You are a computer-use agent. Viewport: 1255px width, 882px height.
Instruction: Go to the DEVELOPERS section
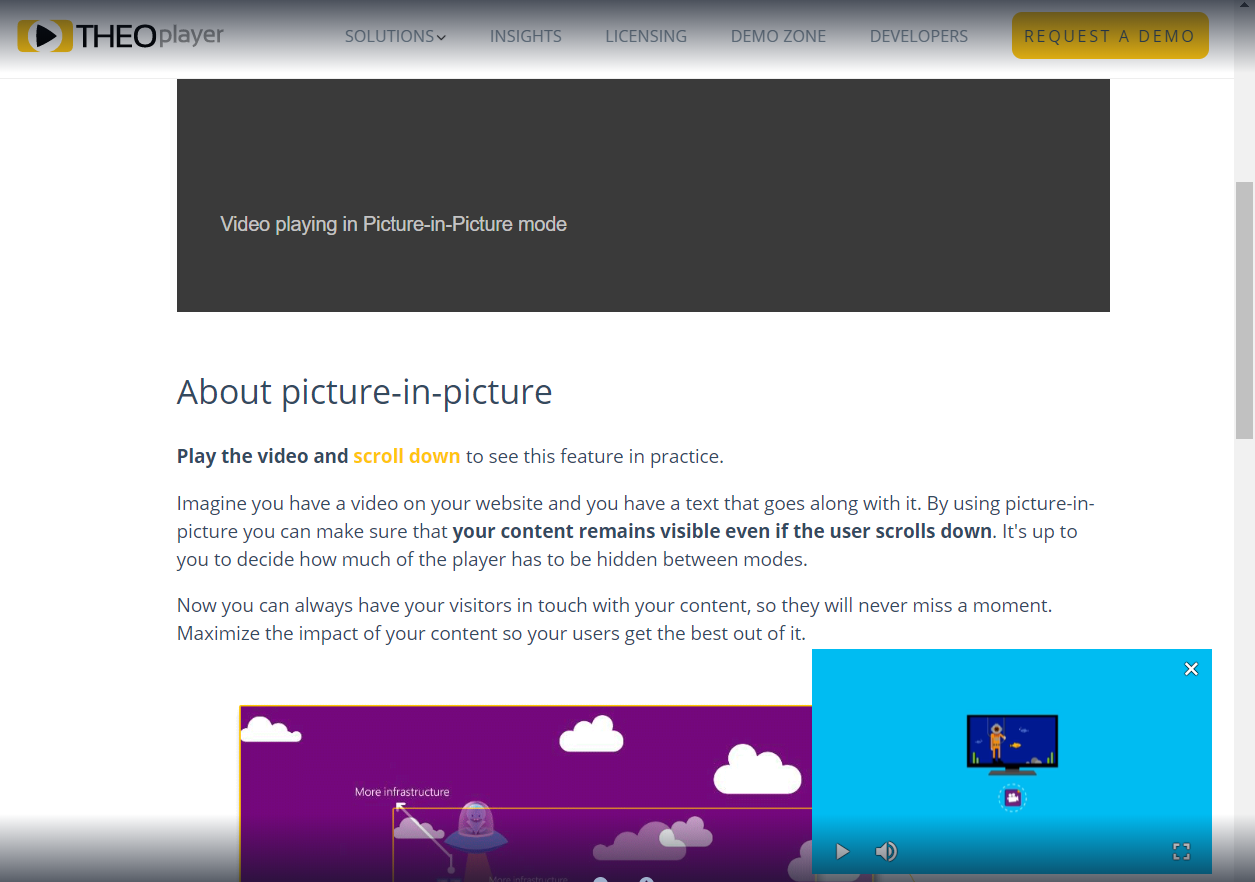click(x=918, y=35)
